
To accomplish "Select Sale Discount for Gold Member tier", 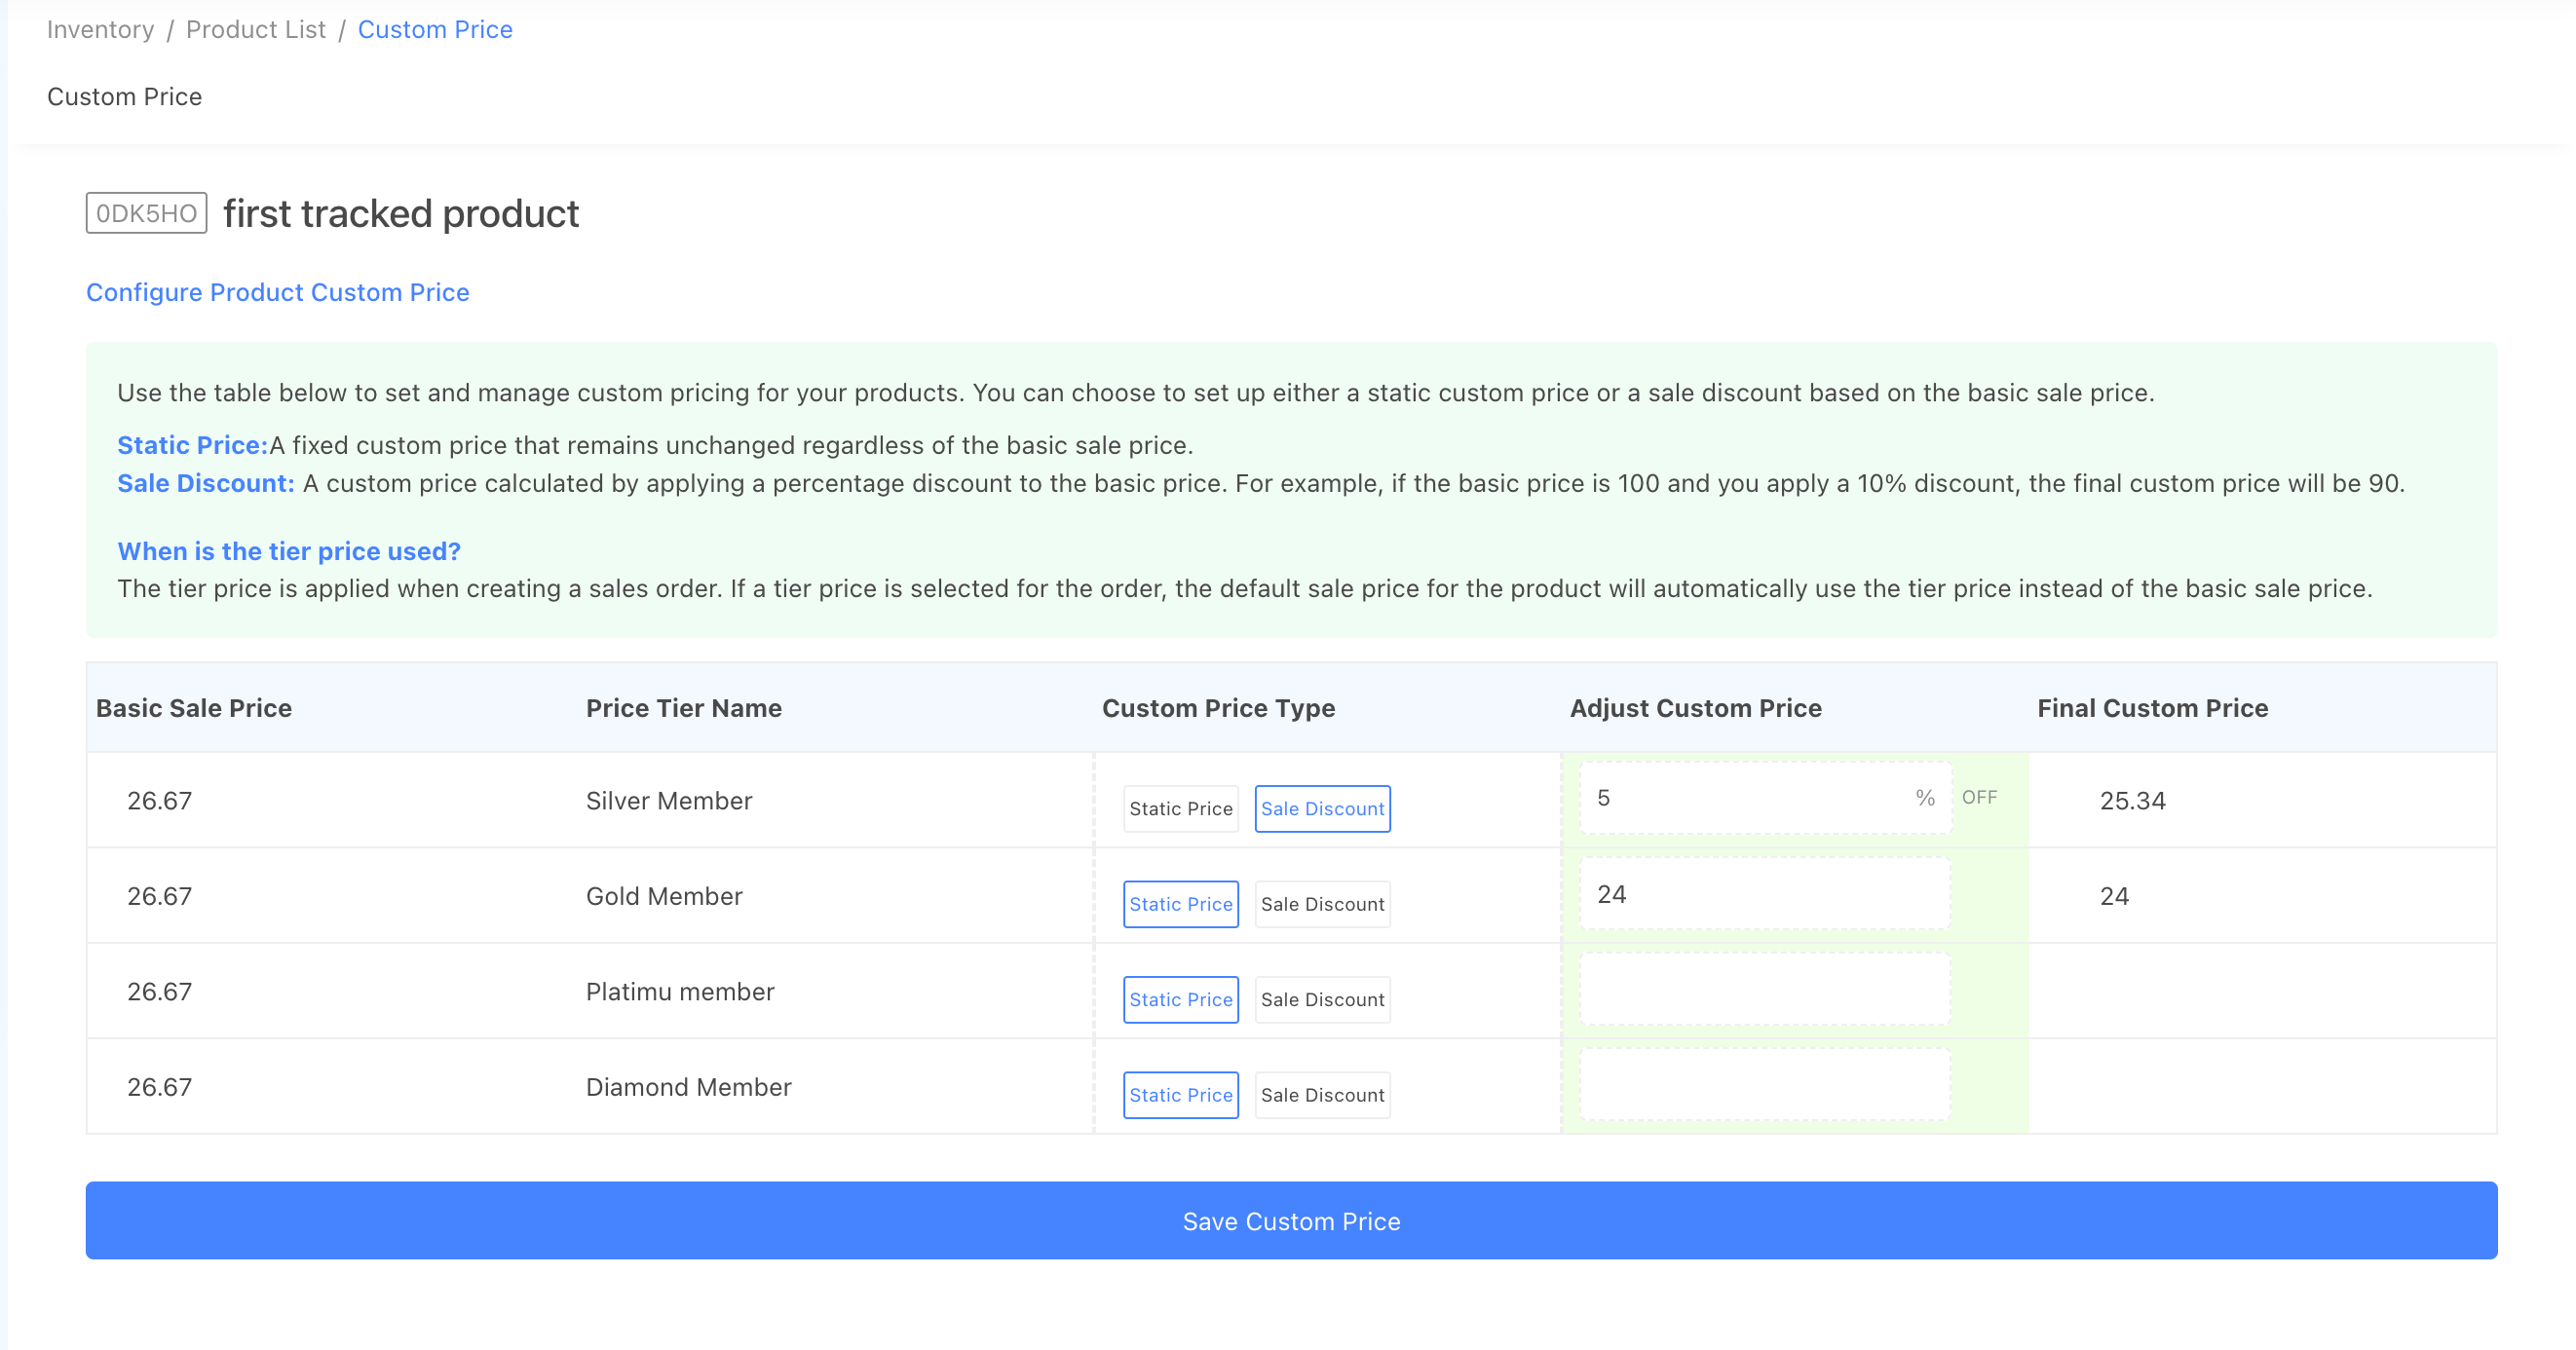I will click(1322, 903).
